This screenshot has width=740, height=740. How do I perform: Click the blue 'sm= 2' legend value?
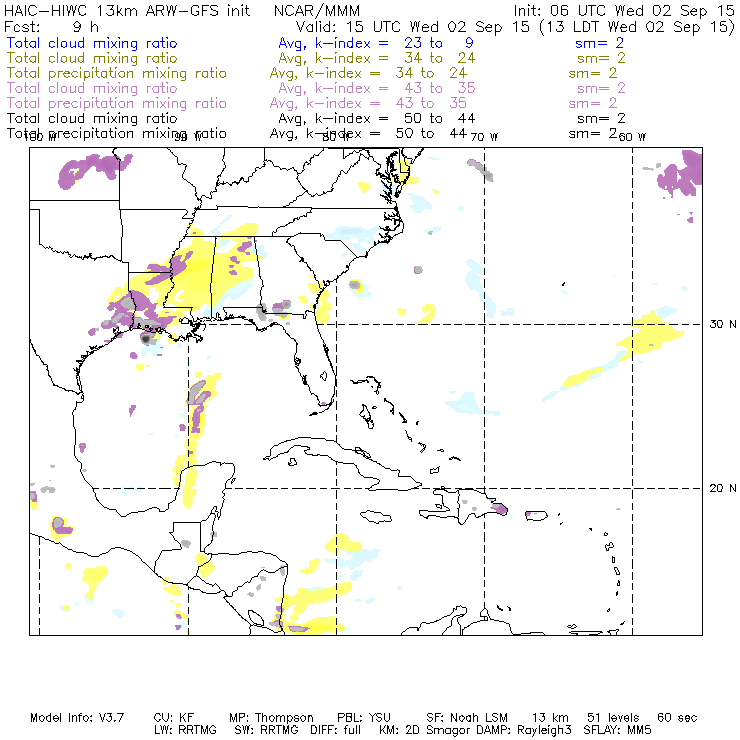[x=600, y=43]
